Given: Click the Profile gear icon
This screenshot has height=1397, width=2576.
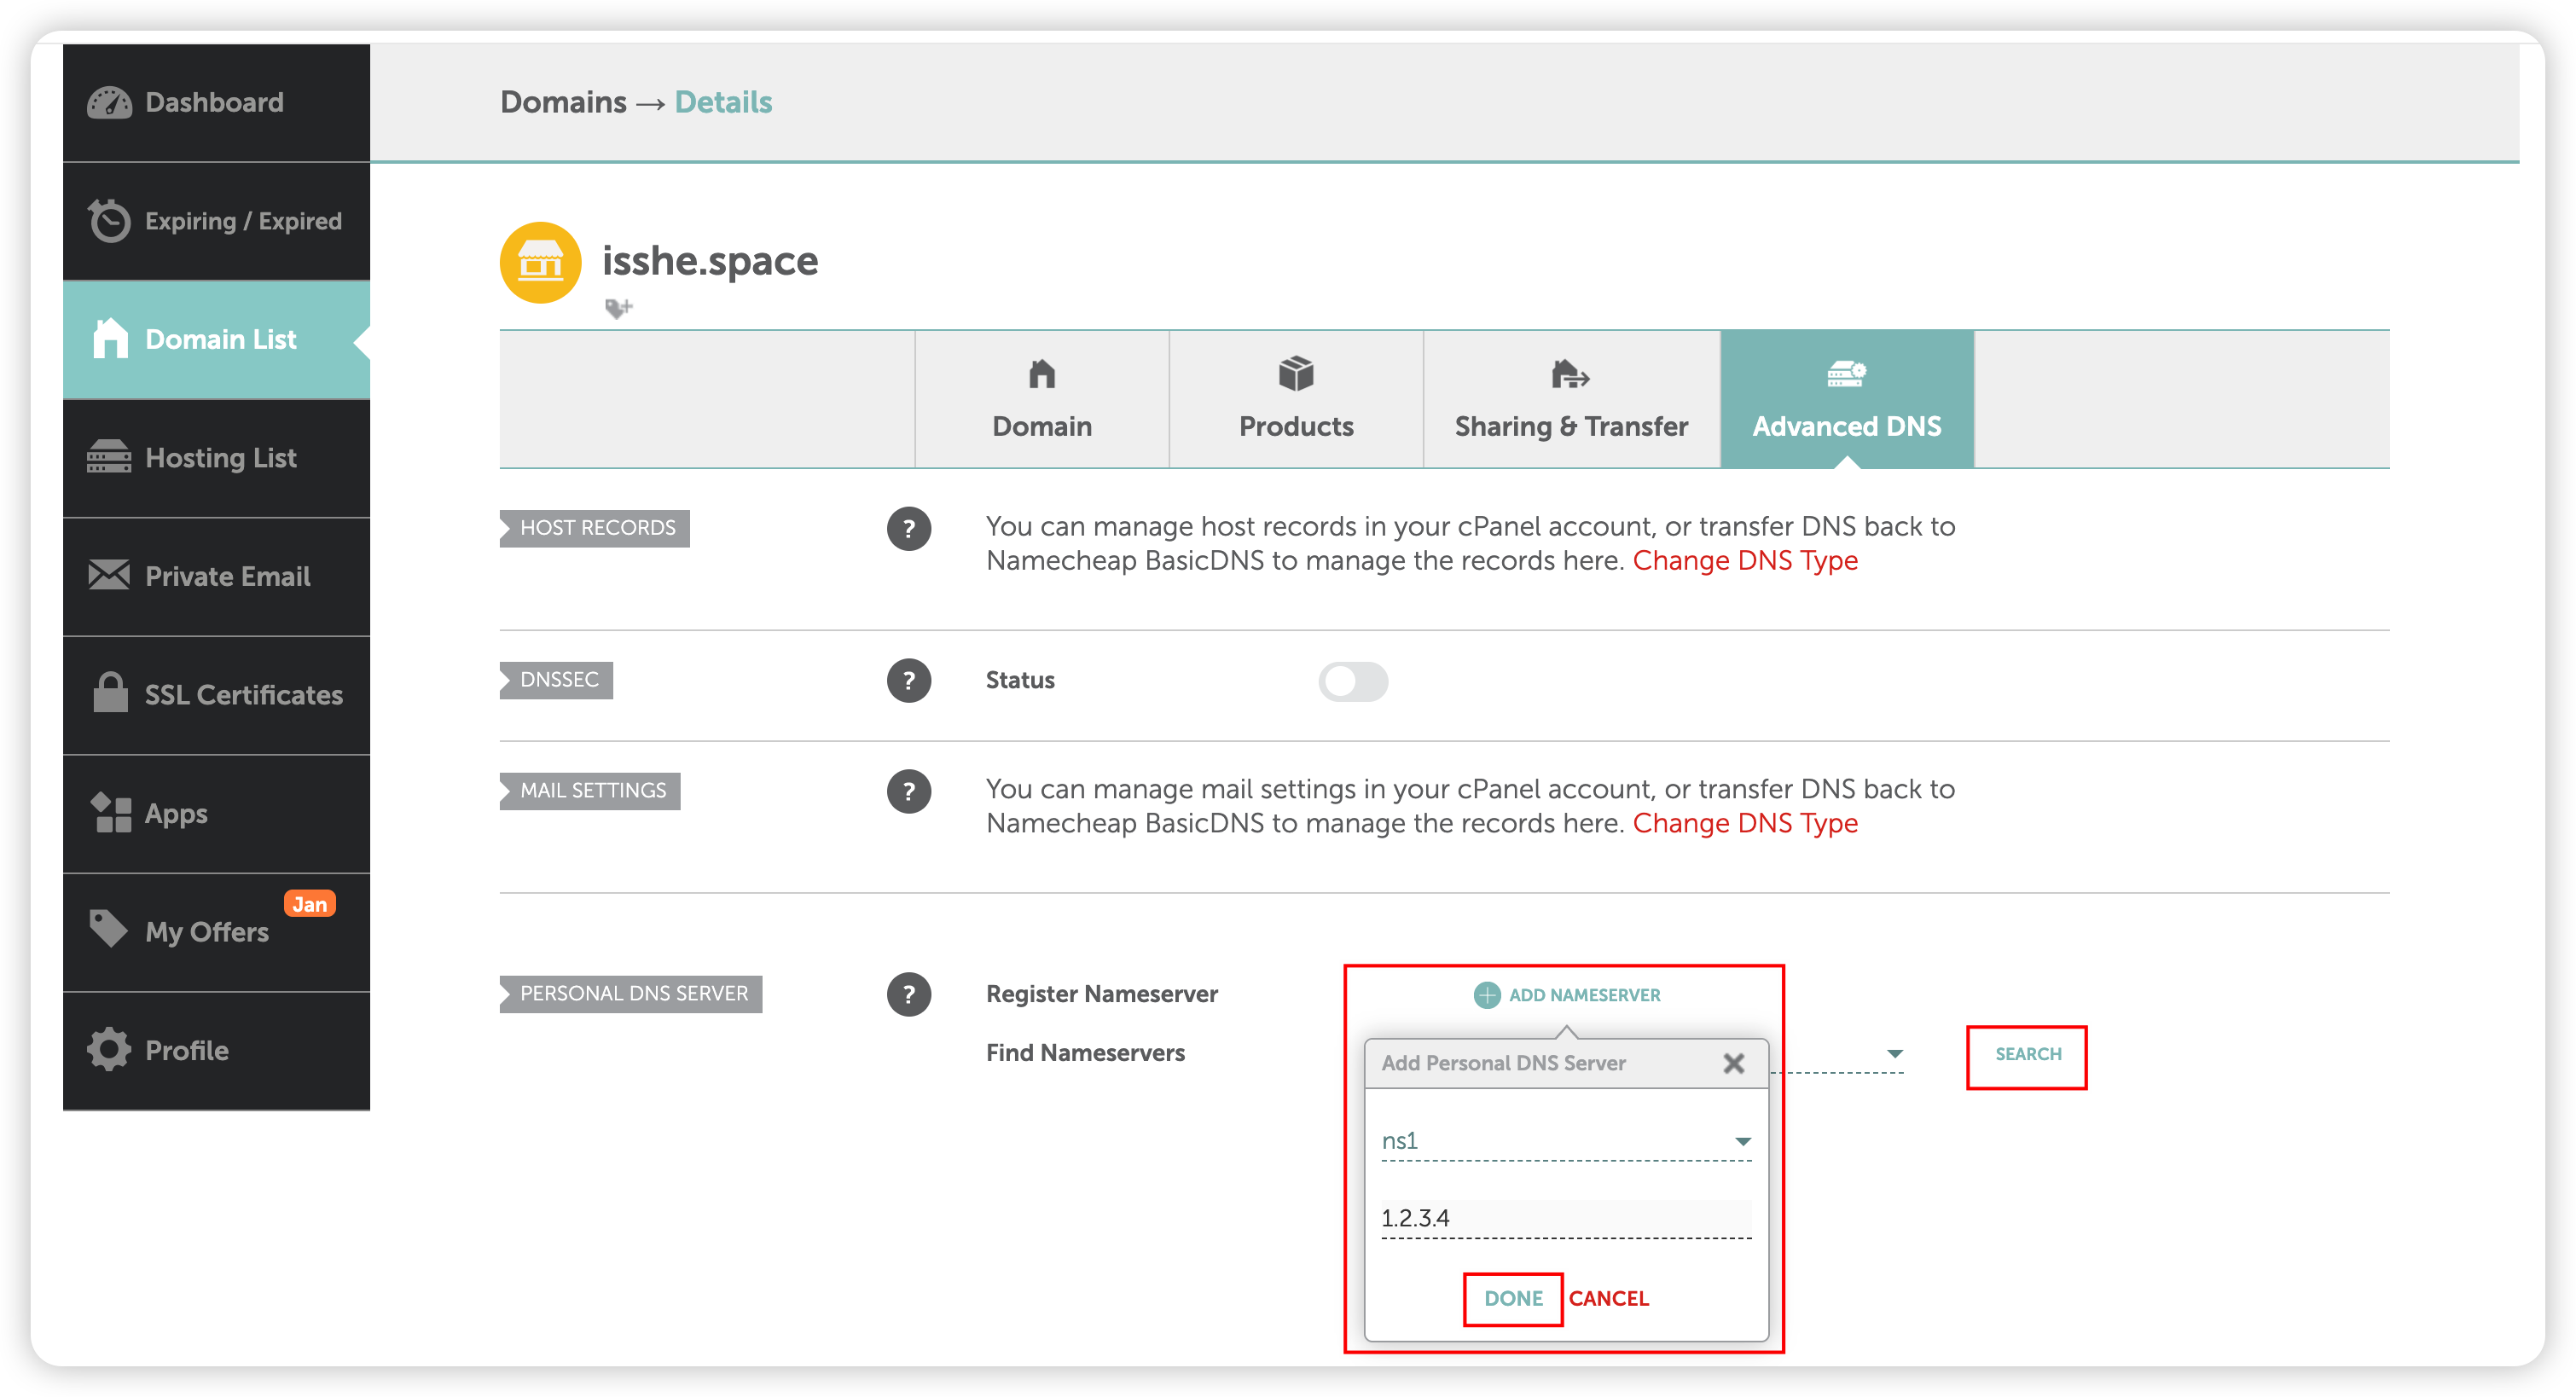Looking at the screenshot, I should (x=109, y=1049).
